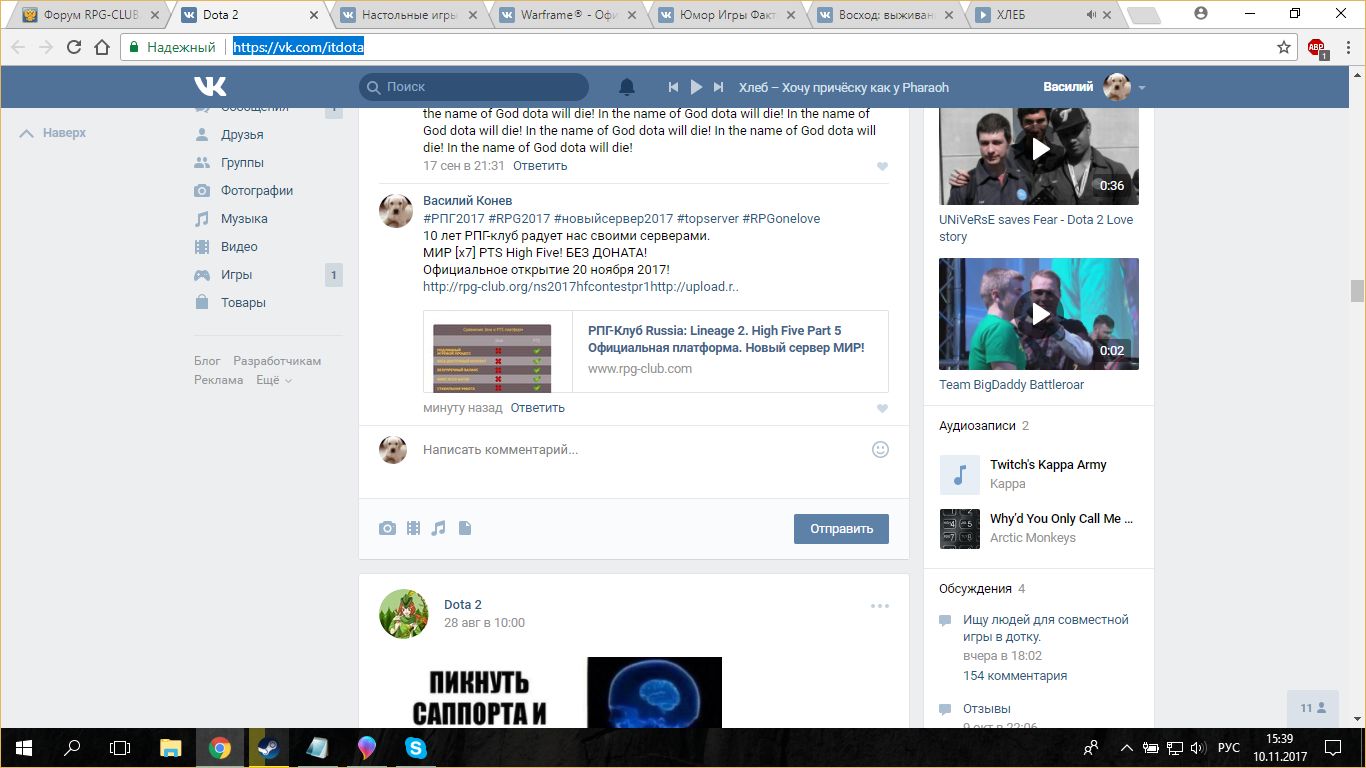Attach a document to the comment

(x=464, y=528)
